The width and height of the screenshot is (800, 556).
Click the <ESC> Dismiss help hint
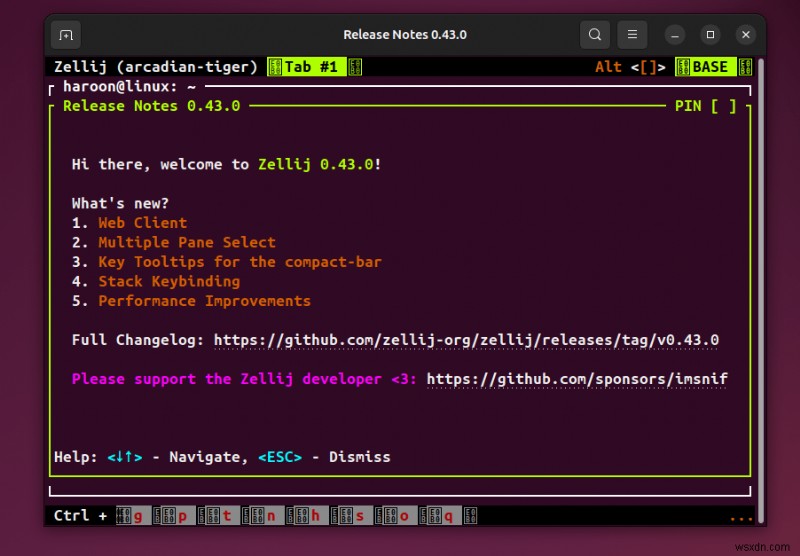tap(324, 457)
